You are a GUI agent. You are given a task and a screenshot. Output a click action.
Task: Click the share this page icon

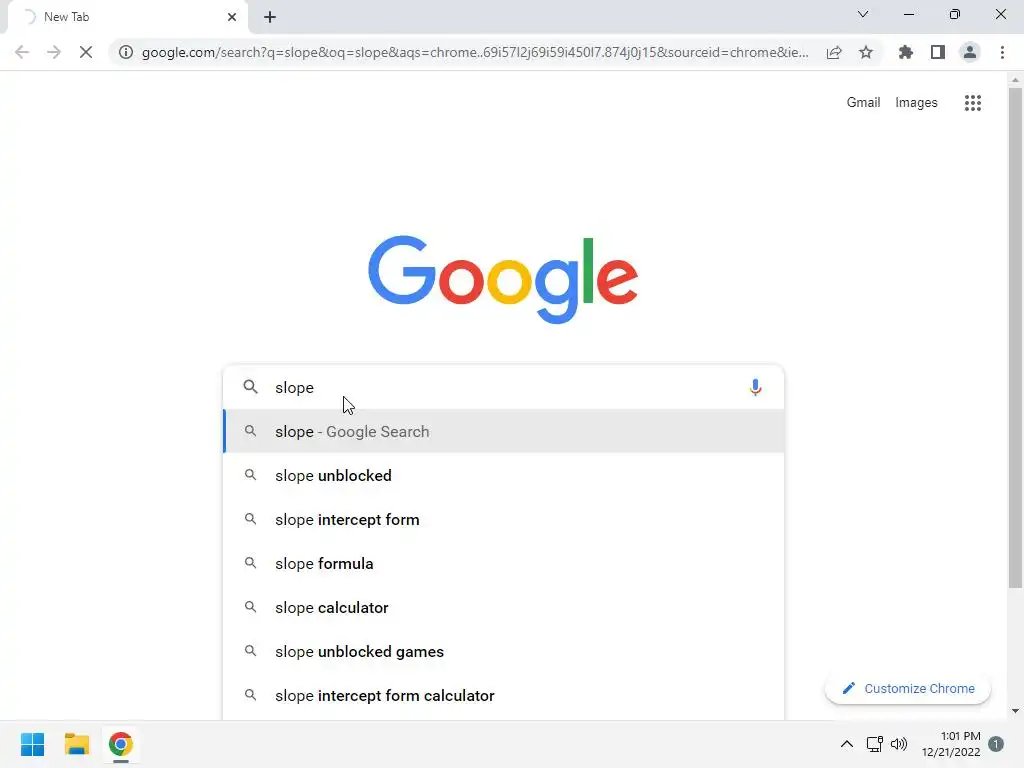click(x=834, y=52)
